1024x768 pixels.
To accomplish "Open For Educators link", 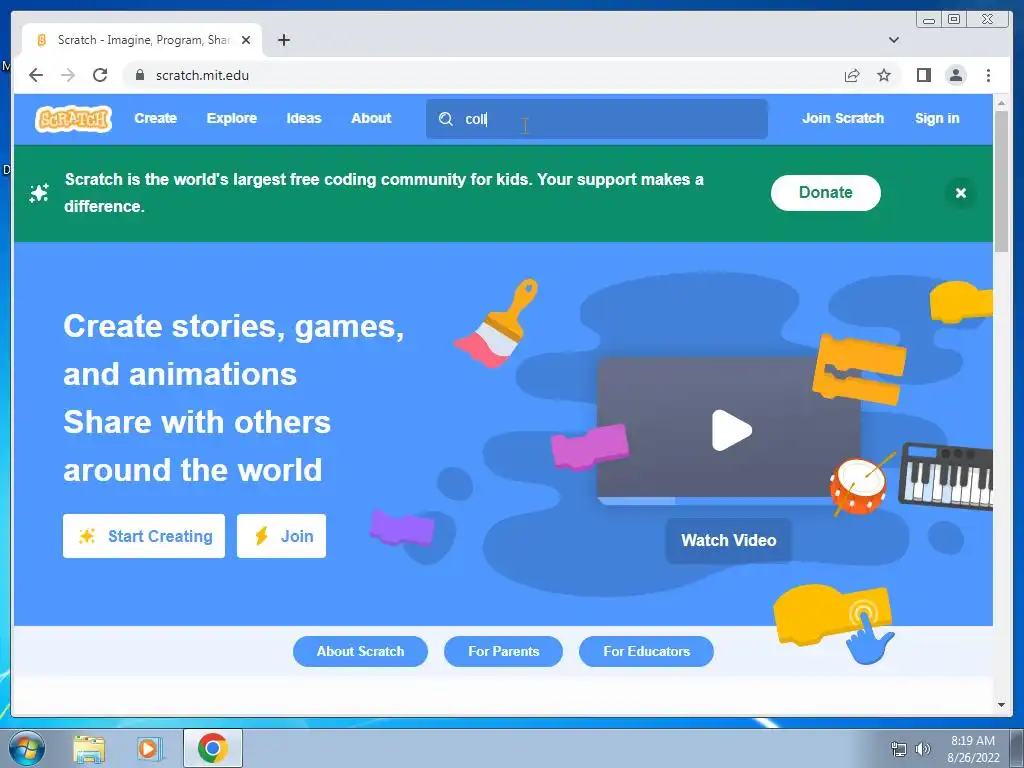I will tap(647, 652).
